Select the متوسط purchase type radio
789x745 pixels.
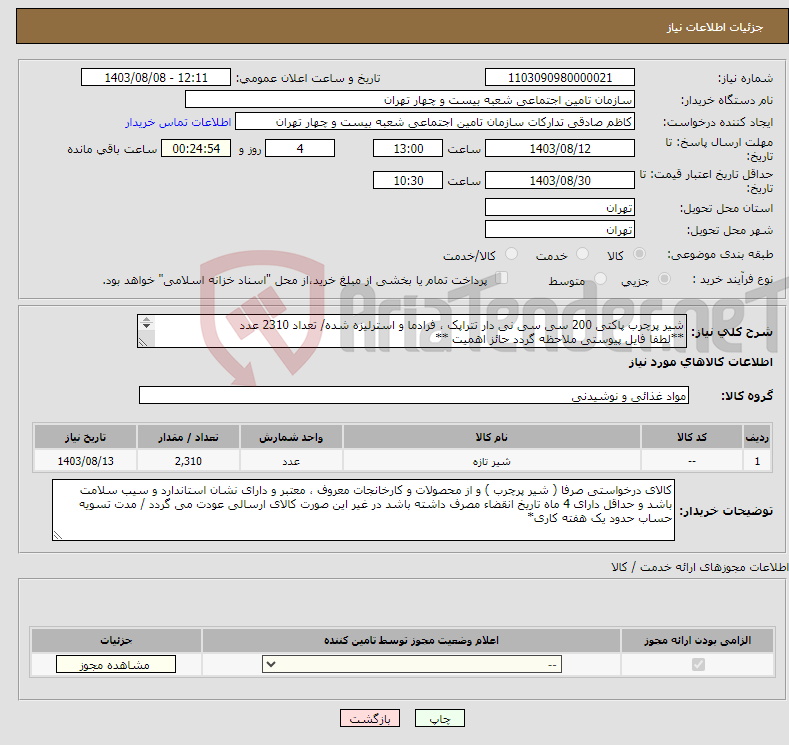600,278
